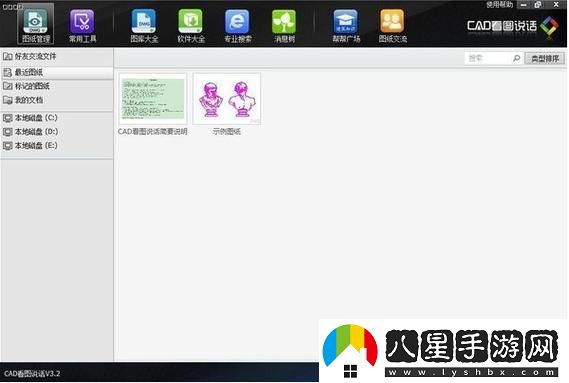
Task: Click the CAD看图说话 logo
Action: pos(512,26)
